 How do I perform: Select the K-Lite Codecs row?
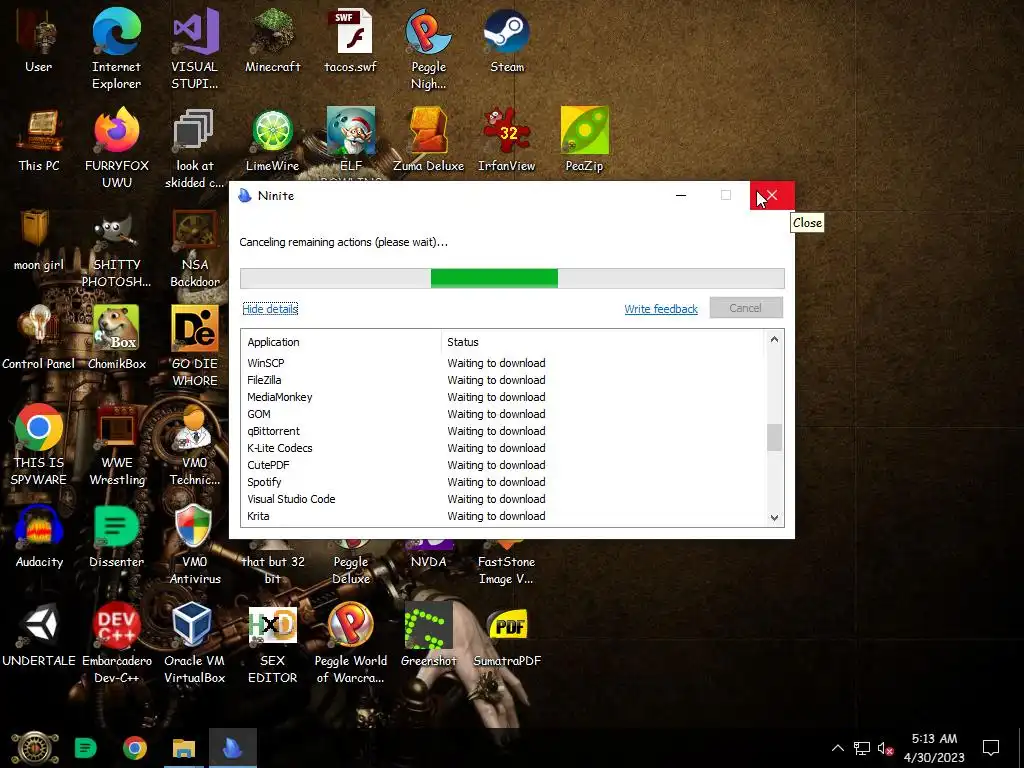click(x=503, y=448)
